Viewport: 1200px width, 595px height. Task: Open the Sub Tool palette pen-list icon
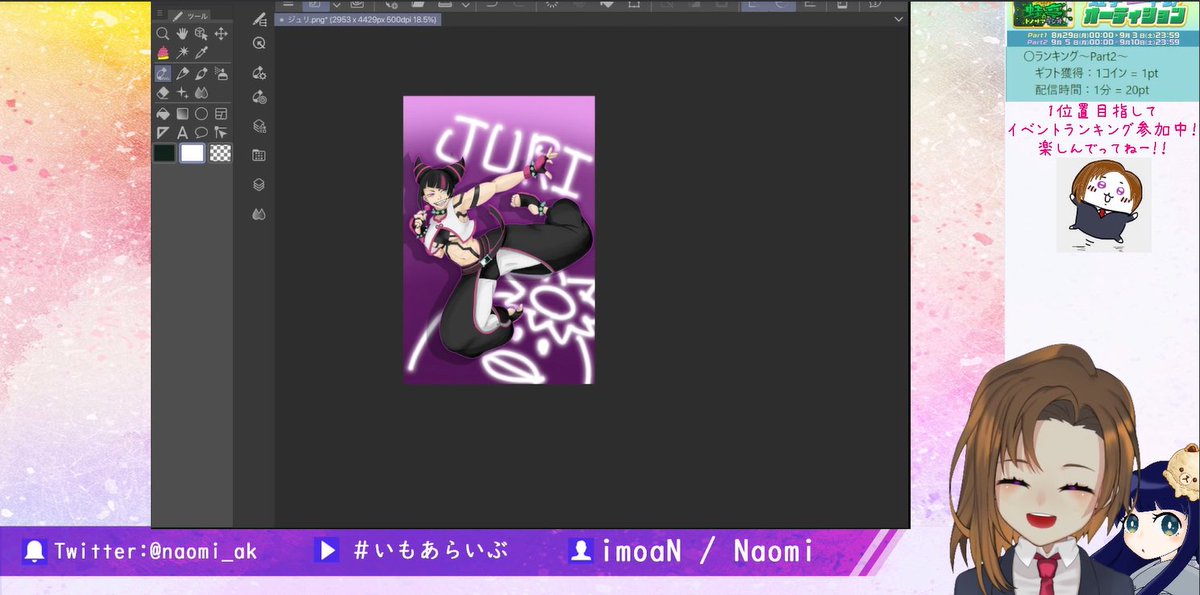259,19
